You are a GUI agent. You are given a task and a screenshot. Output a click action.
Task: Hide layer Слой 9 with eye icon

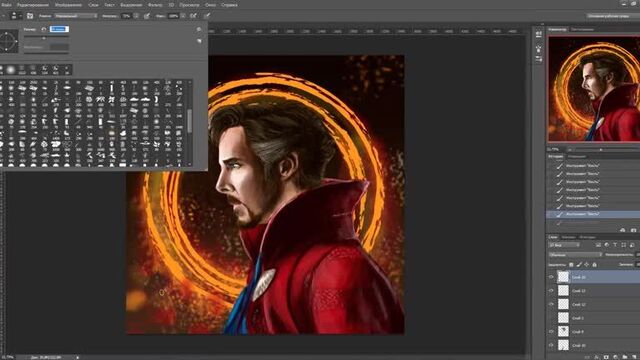point(551,331)
